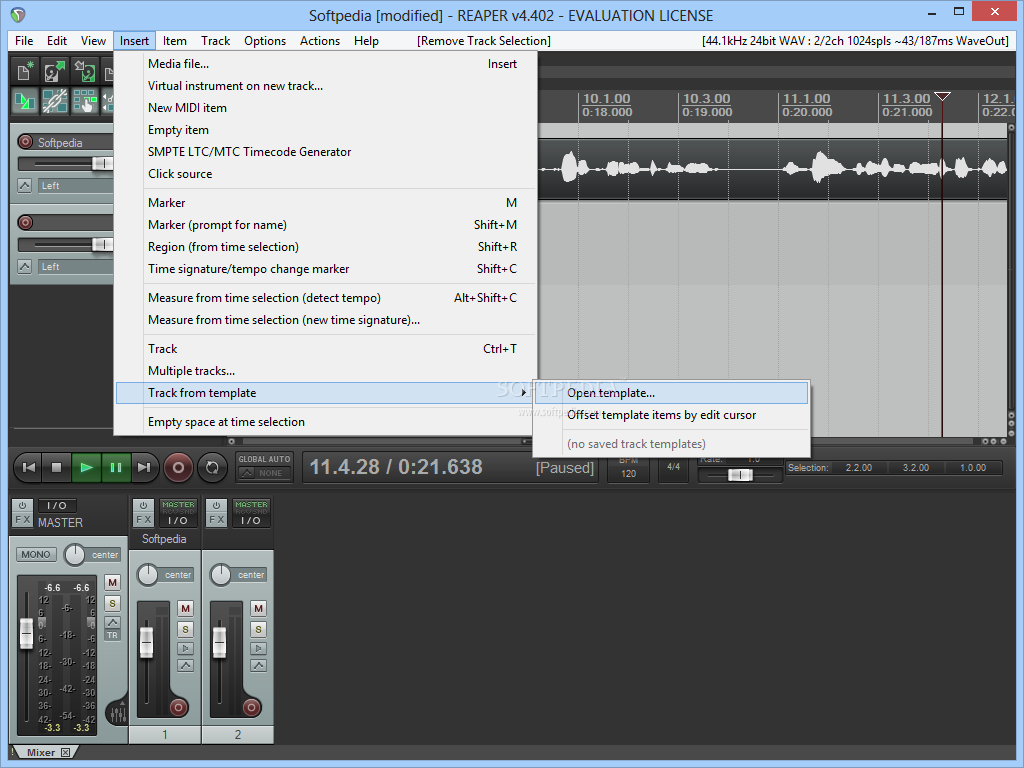Viewport: 1024px width, 768px height.
Task: Open second track Left input selector
Action: point(75,266)
